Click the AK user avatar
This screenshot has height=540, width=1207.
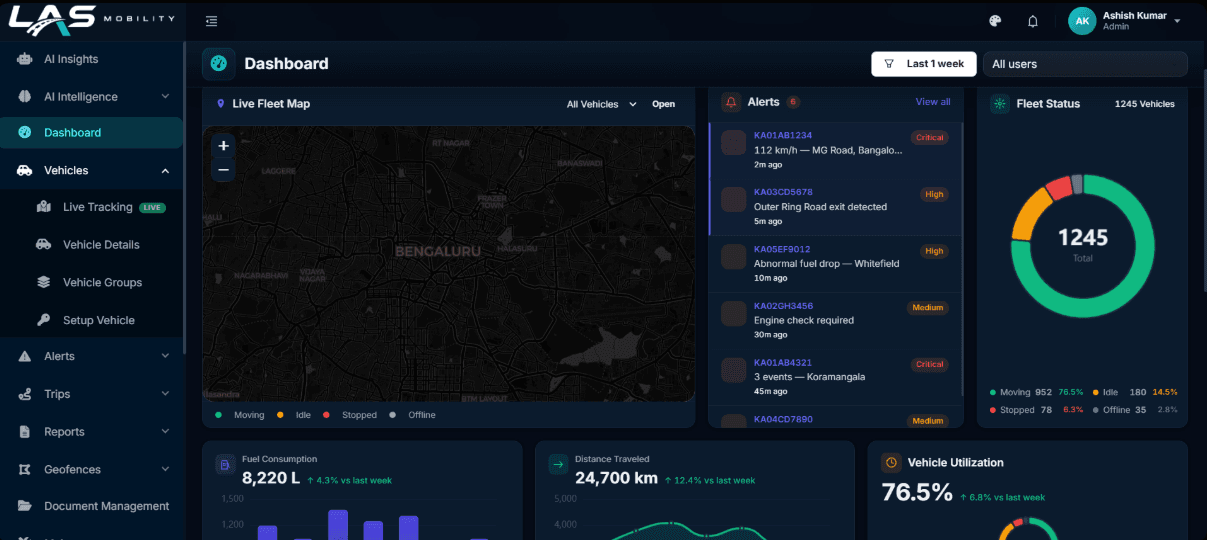click(x=1082, y=21)
